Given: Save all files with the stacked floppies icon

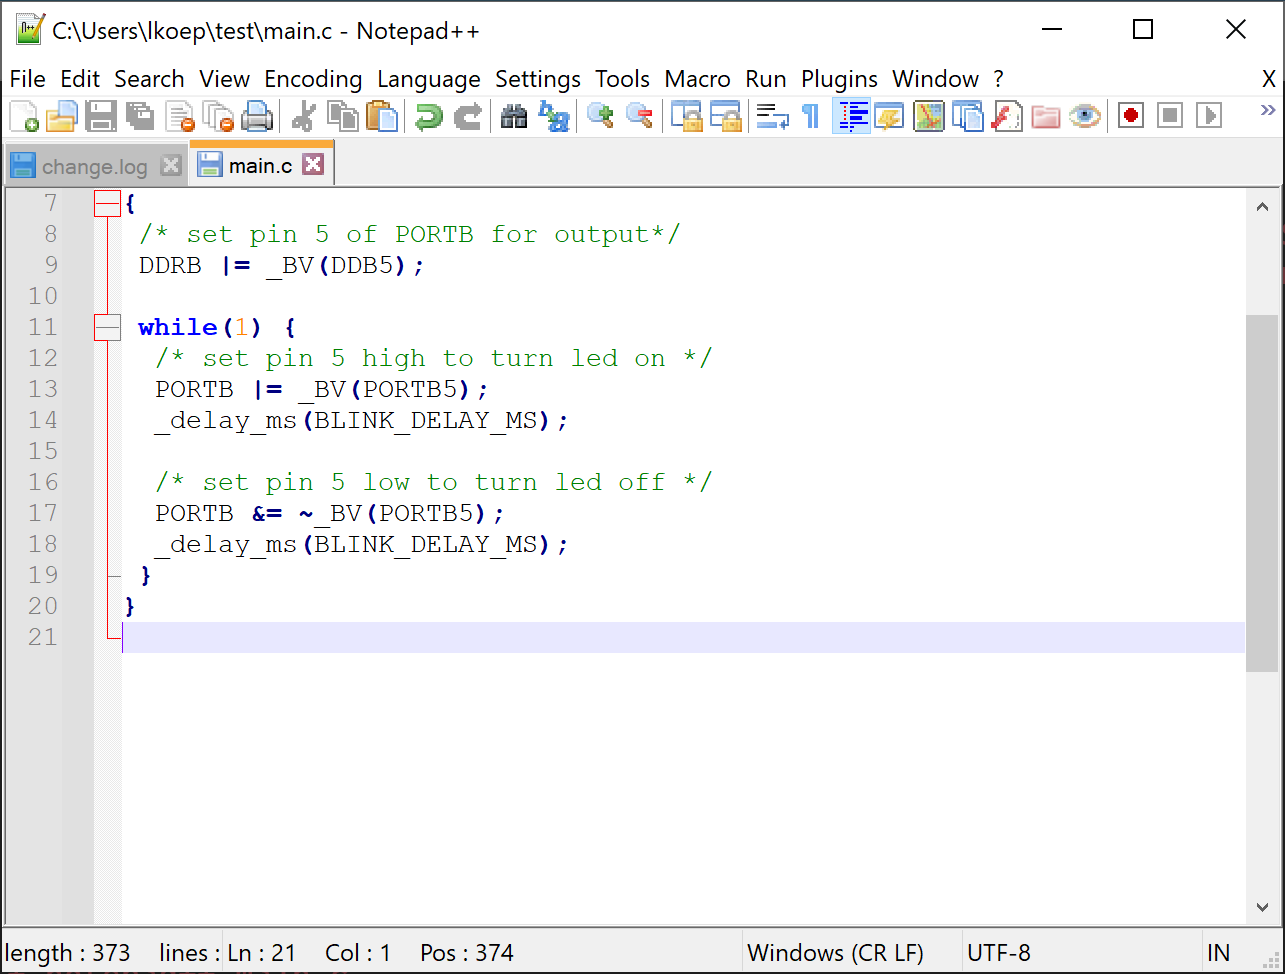Looking at the screenshot, I should [x=139, y=116].
